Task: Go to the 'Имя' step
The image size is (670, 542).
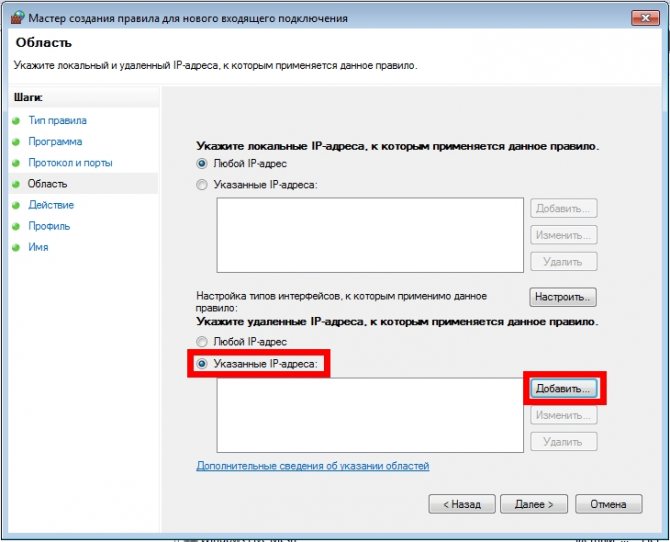Action: click(x=38, y=247)
